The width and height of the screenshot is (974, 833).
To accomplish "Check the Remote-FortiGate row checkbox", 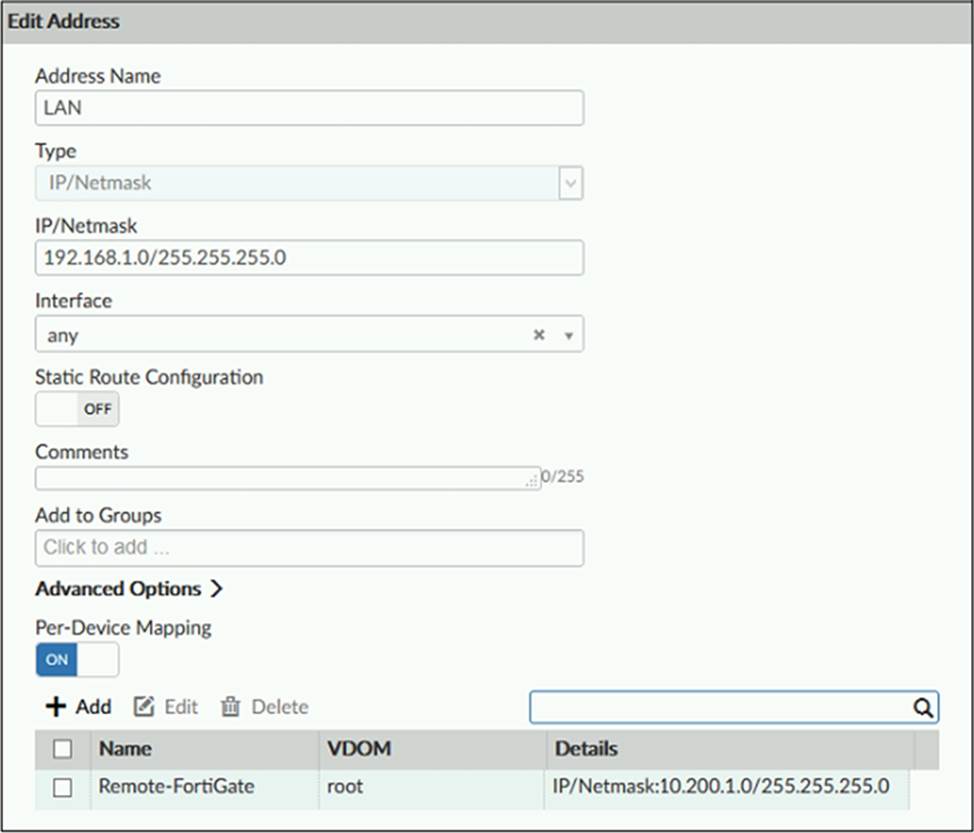I will [x=62, y=787].
